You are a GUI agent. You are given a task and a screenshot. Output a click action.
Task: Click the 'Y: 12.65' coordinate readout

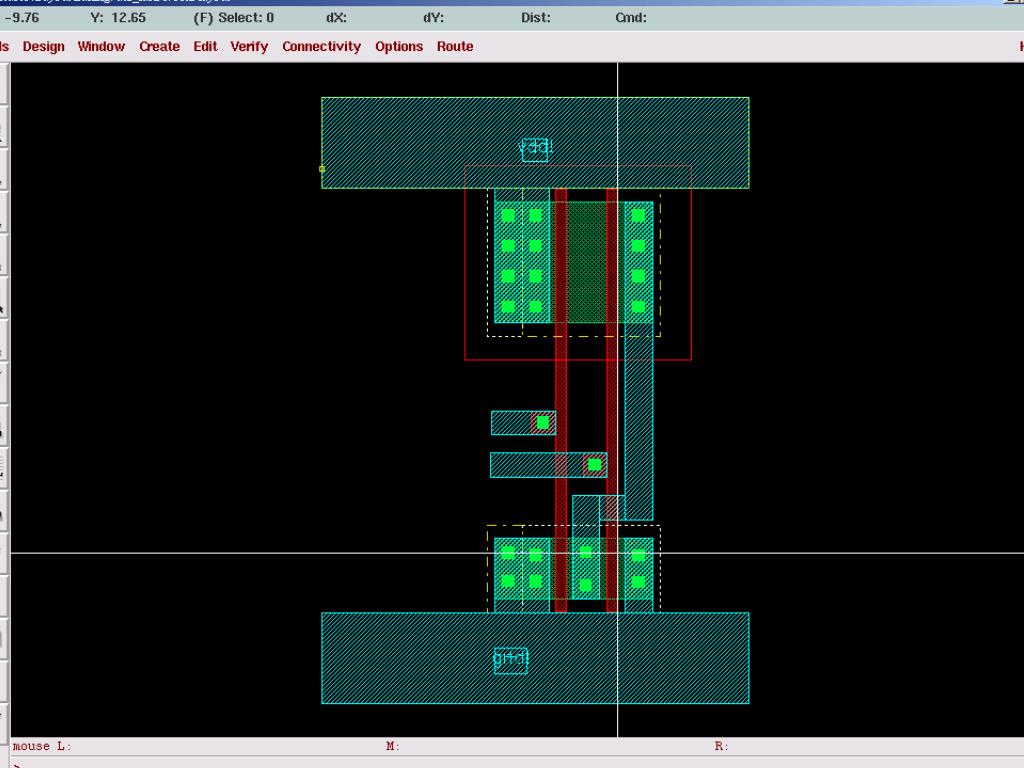tap(118, 18)
